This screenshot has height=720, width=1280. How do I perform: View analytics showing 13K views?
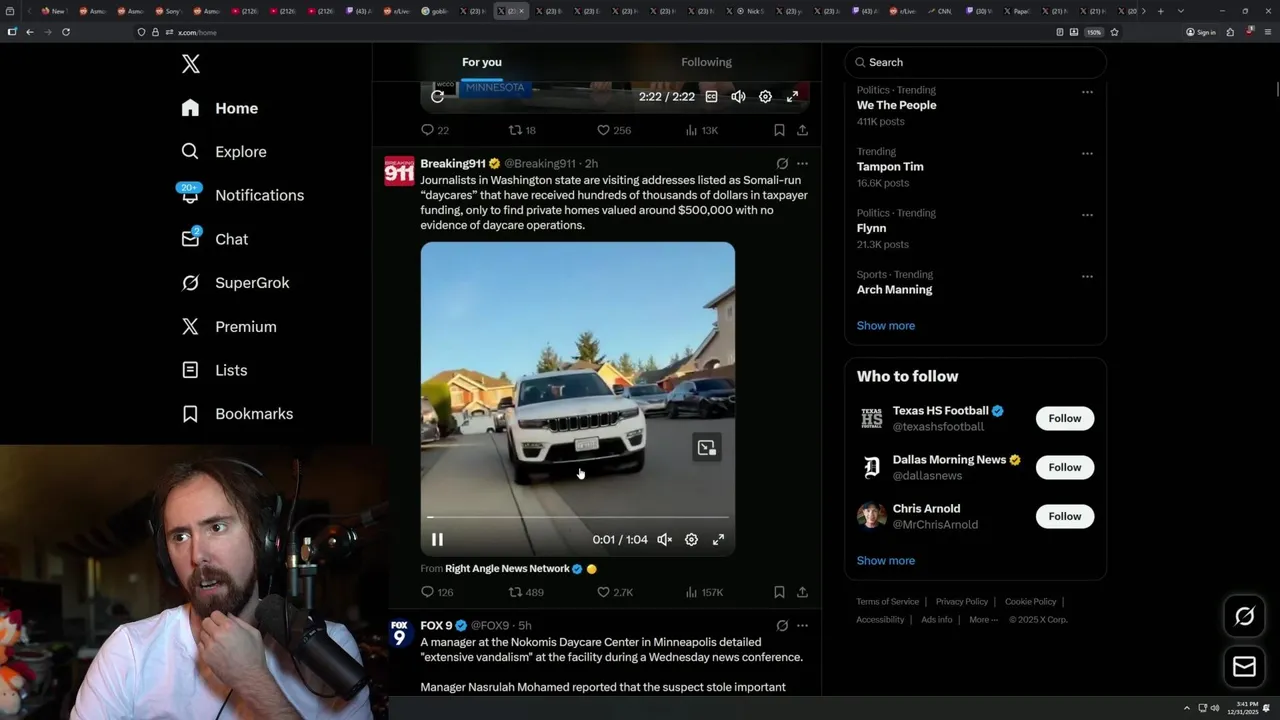click(702, 130)
